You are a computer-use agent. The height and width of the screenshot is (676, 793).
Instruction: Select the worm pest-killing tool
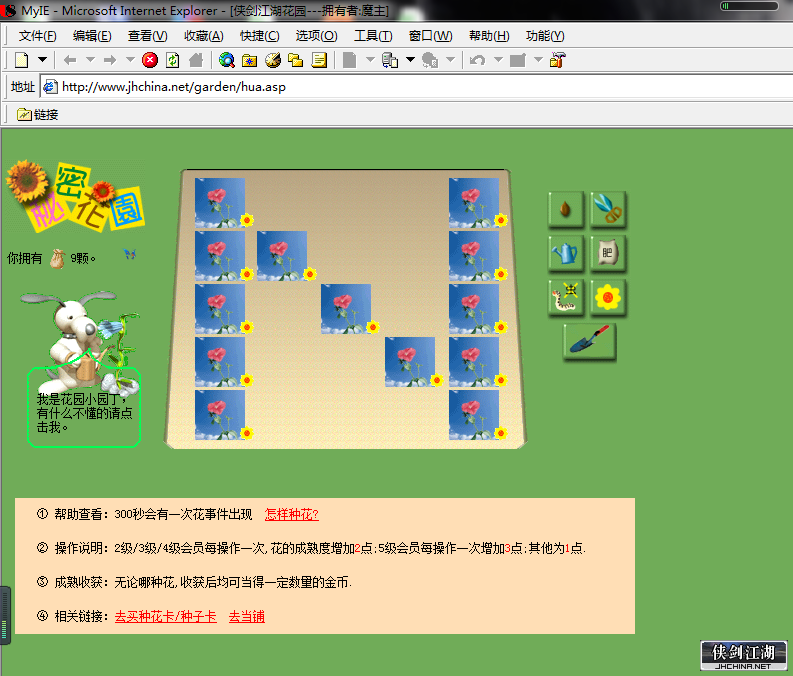566,297
